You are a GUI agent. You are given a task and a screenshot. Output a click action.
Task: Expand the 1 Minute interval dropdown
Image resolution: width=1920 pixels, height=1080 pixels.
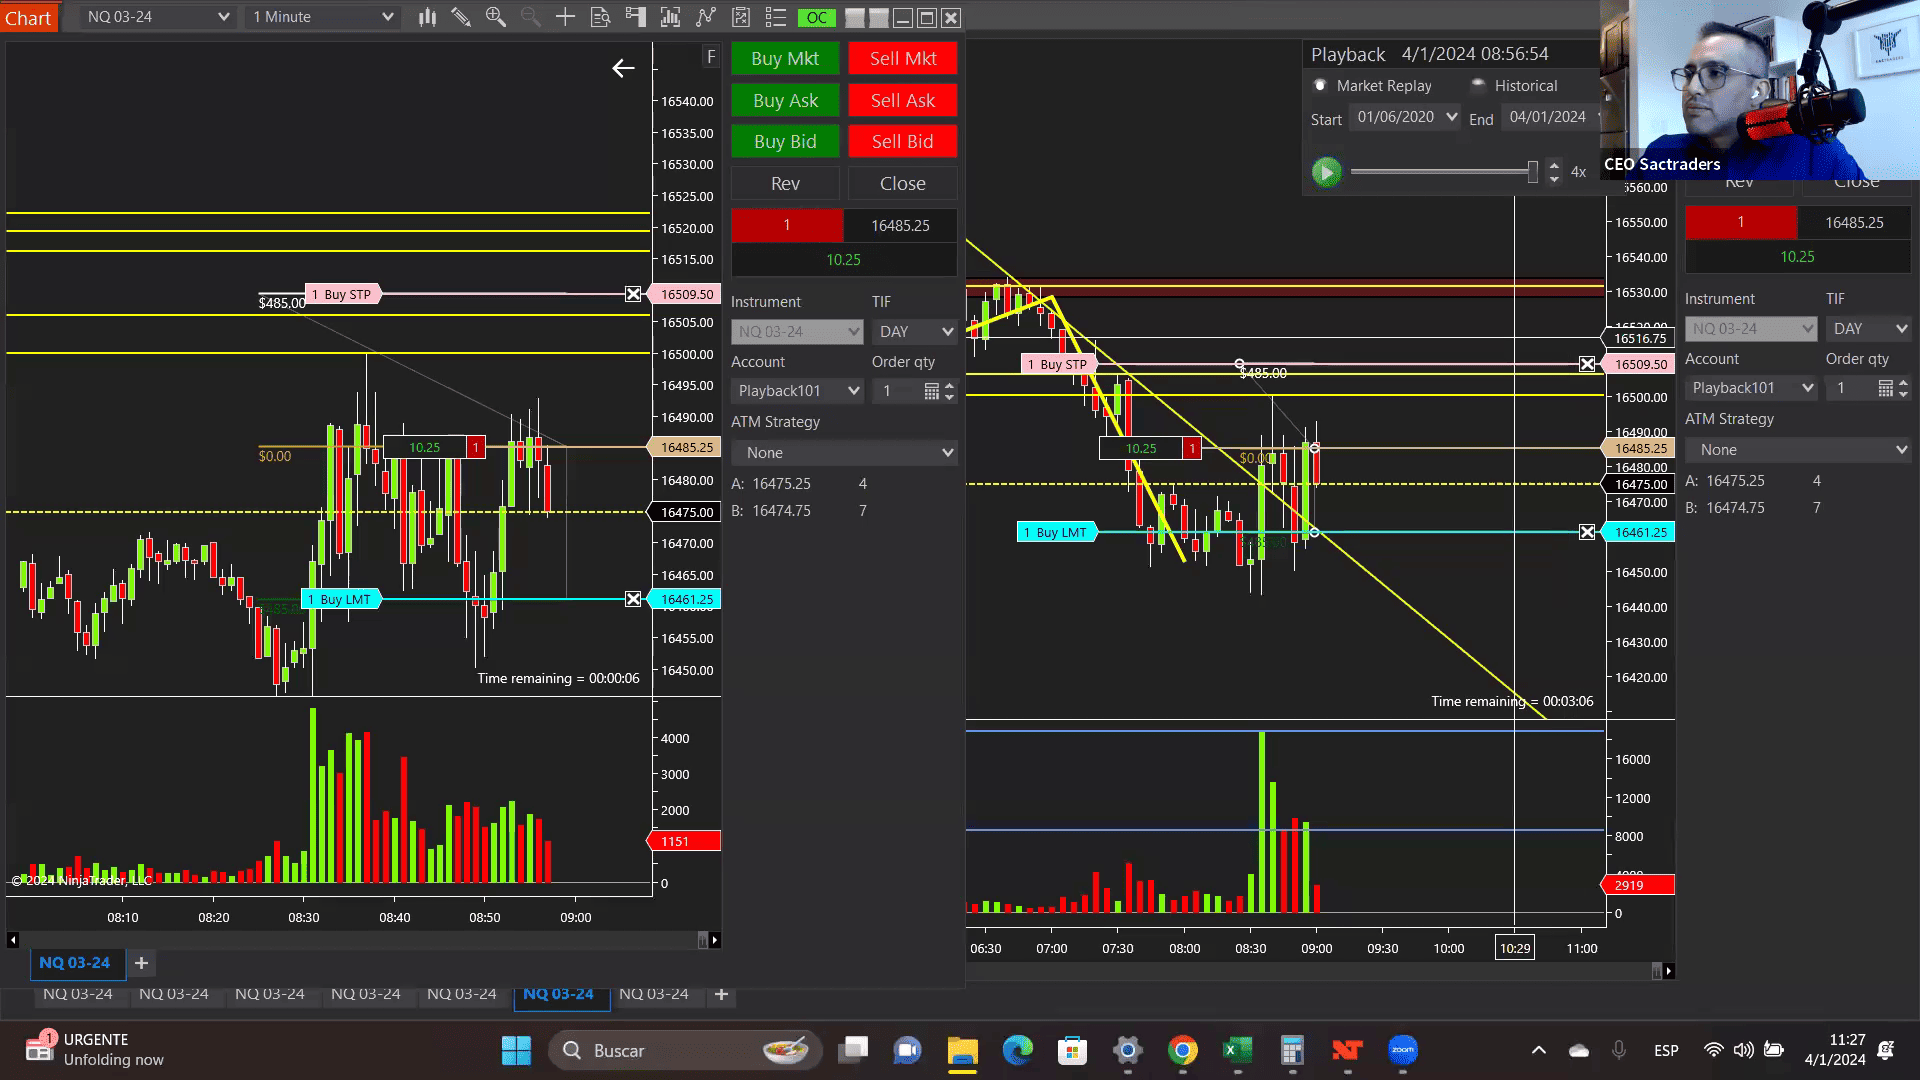click(x=322, y=17)
